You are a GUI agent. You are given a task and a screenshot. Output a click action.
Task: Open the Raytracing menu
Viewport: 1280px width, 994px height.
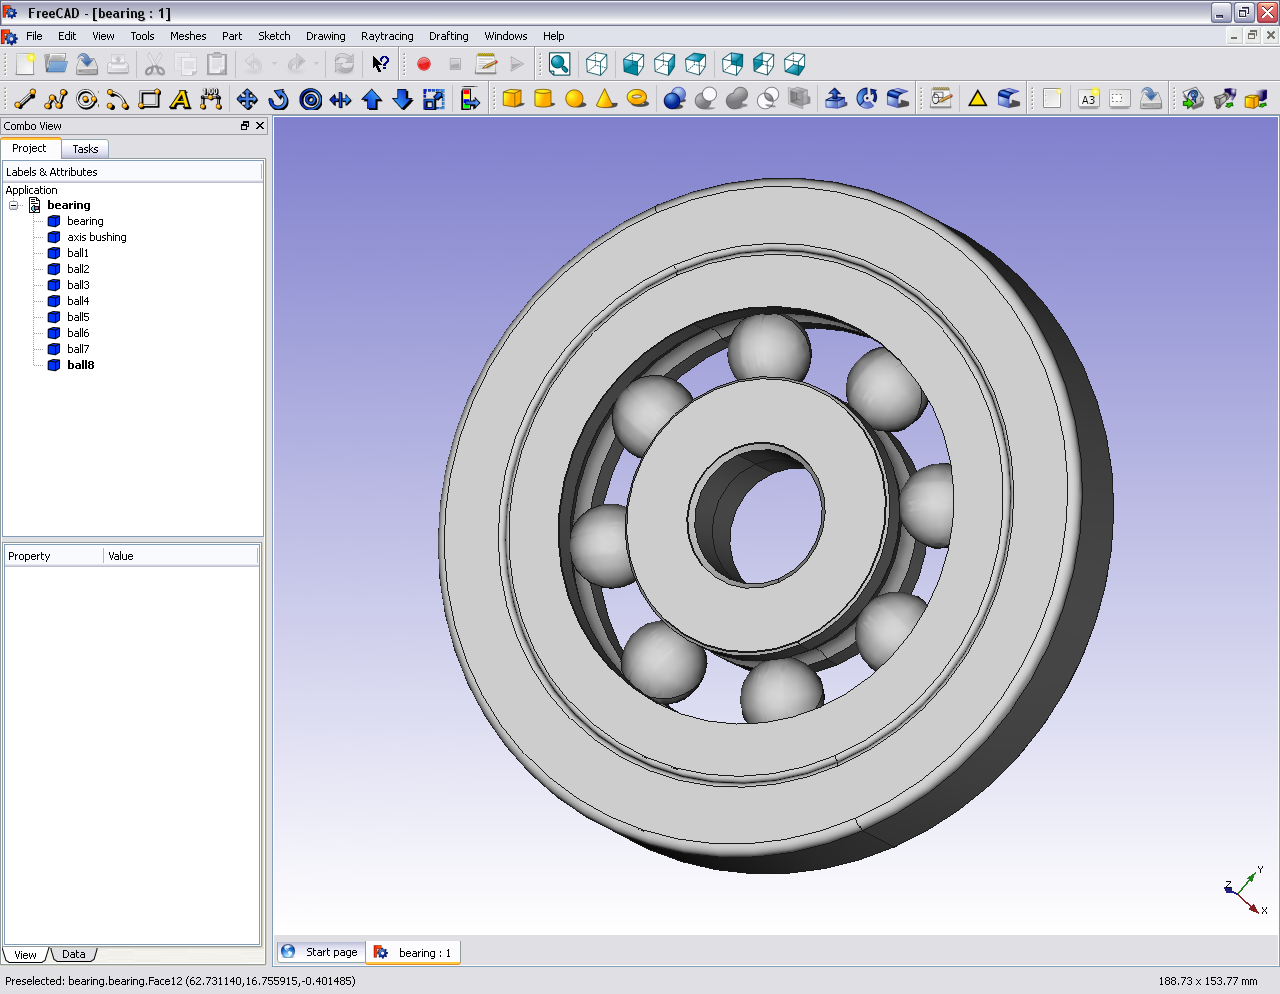387,36
